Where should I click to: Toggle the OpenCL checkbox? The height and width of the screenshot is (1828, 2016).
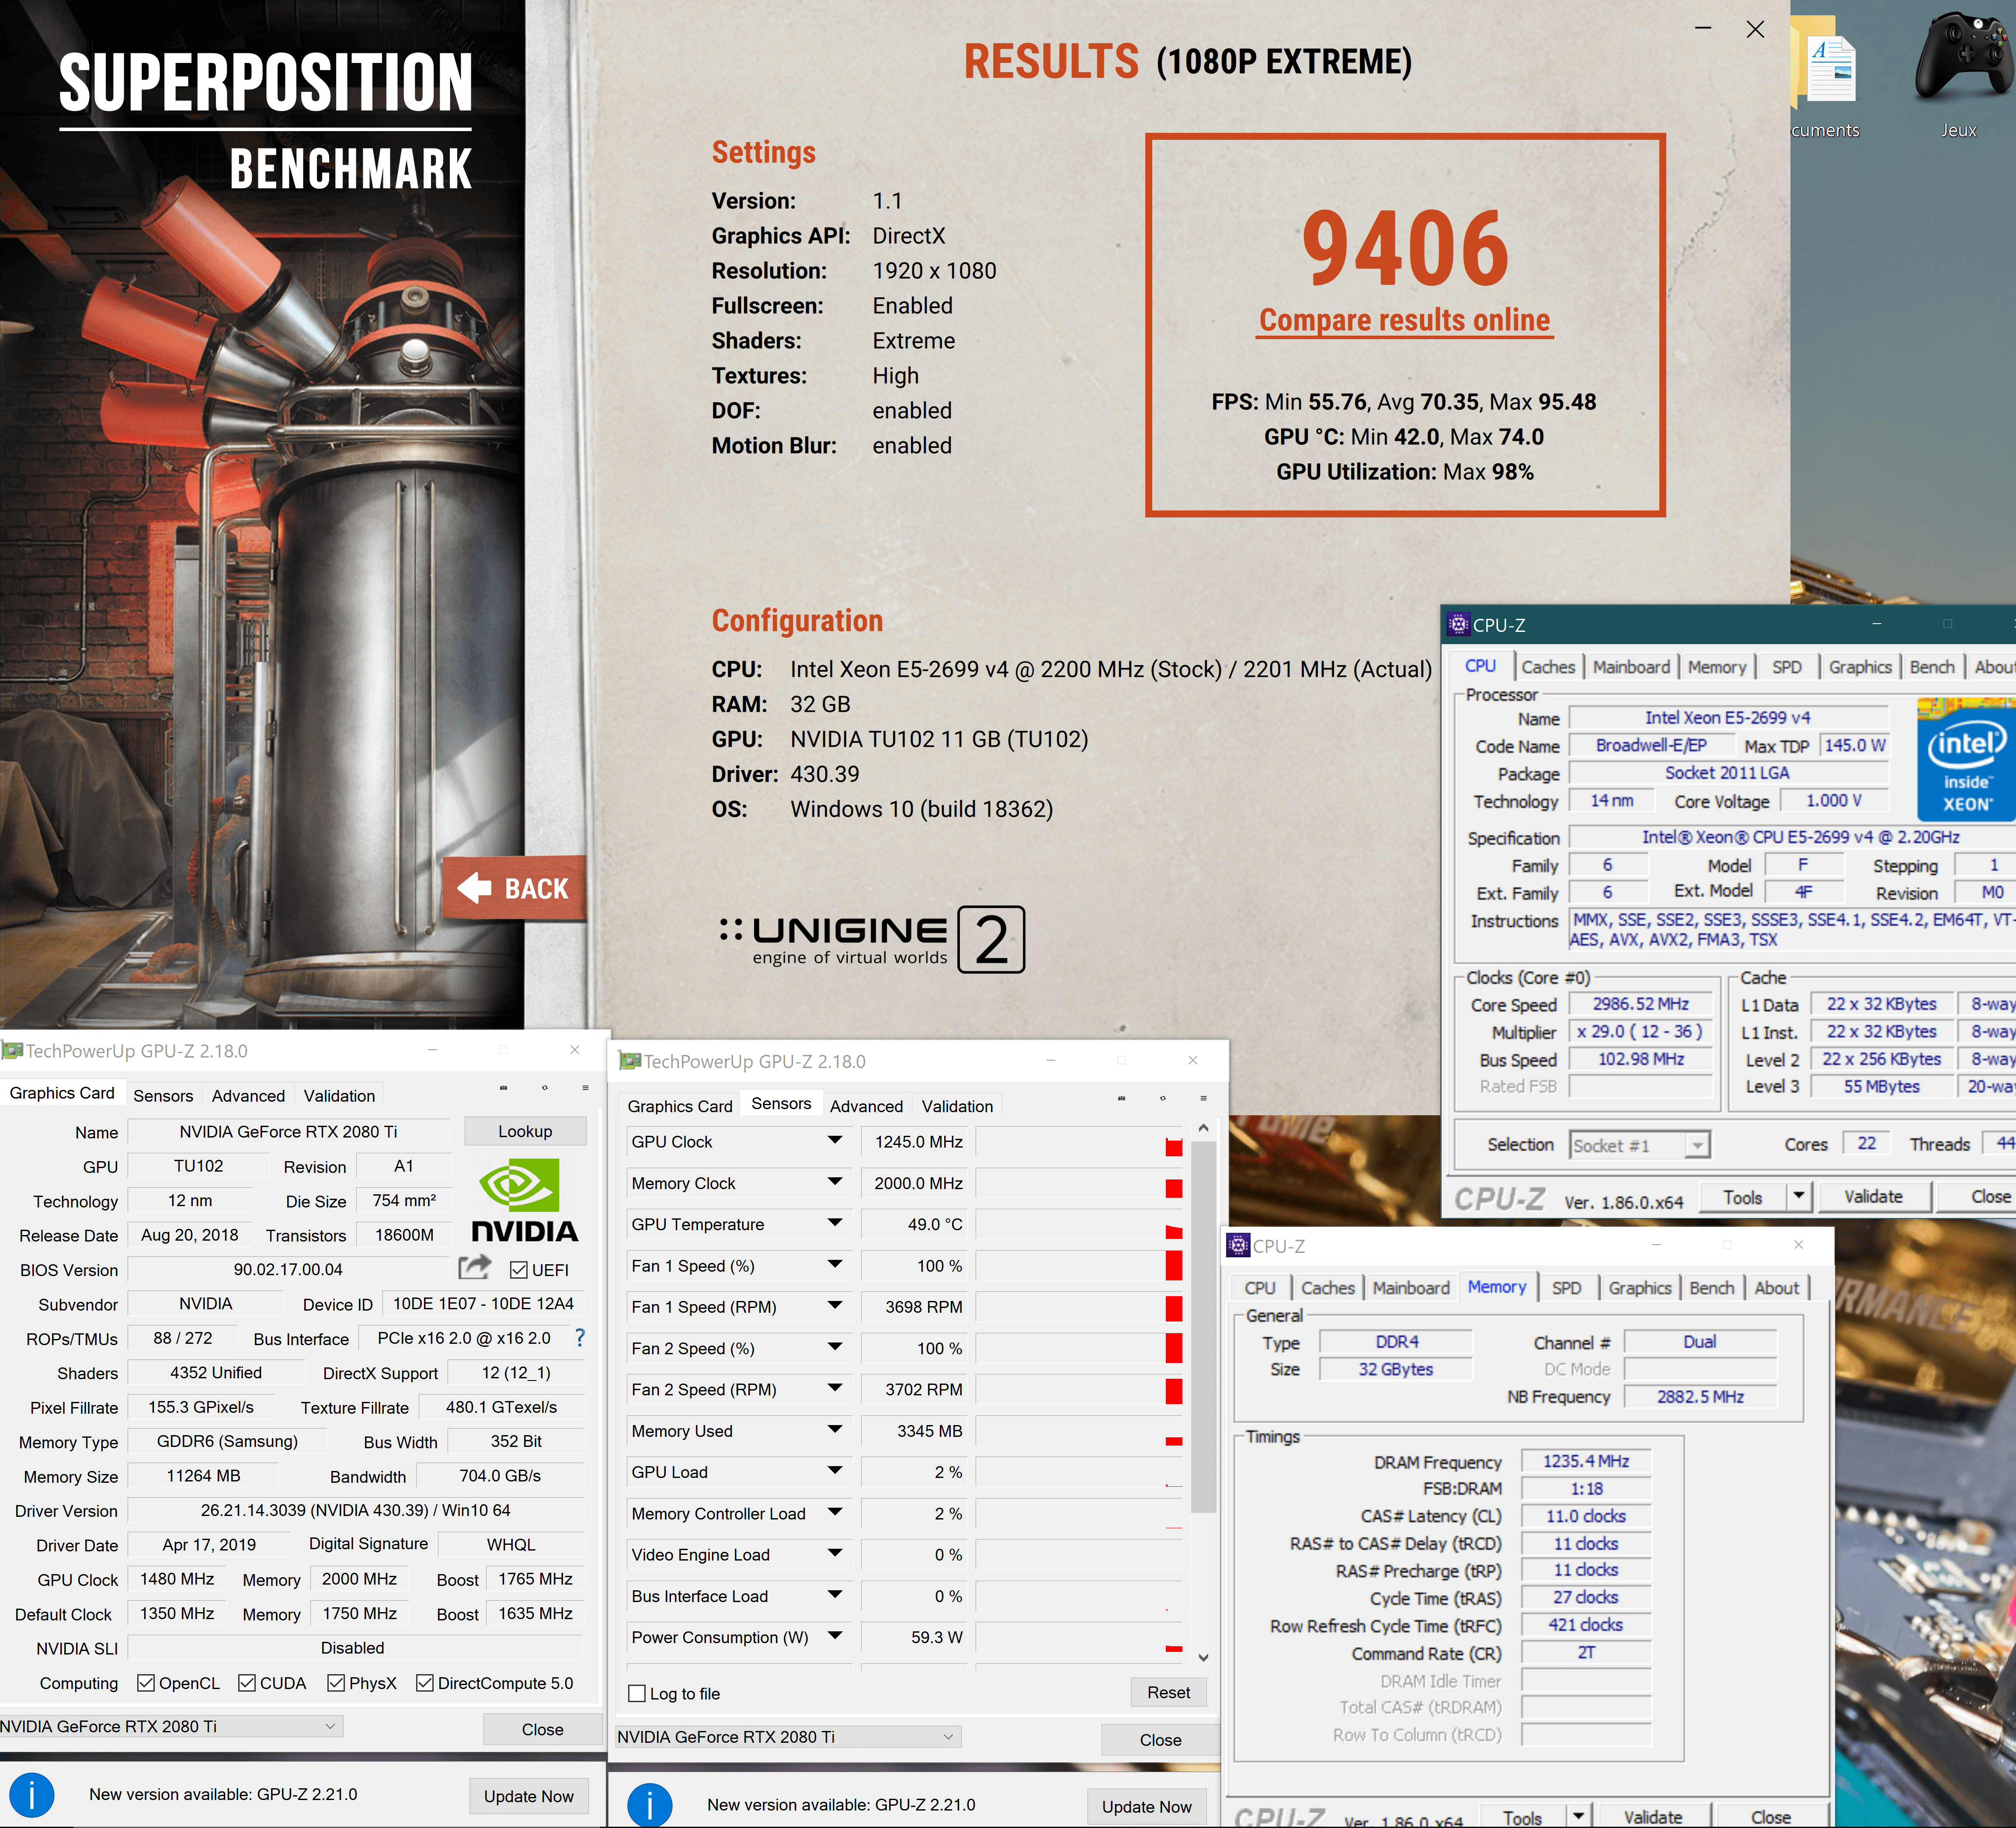click(146, 1682)
